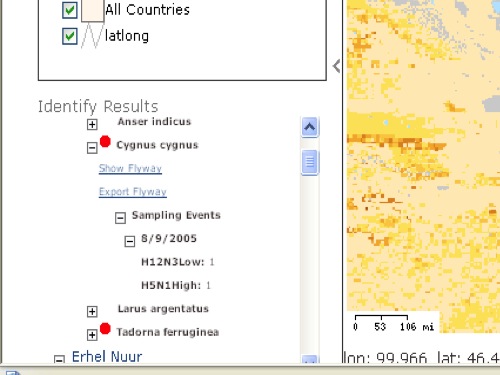Click the All Countries layer color swatch

tap(92, 10)
